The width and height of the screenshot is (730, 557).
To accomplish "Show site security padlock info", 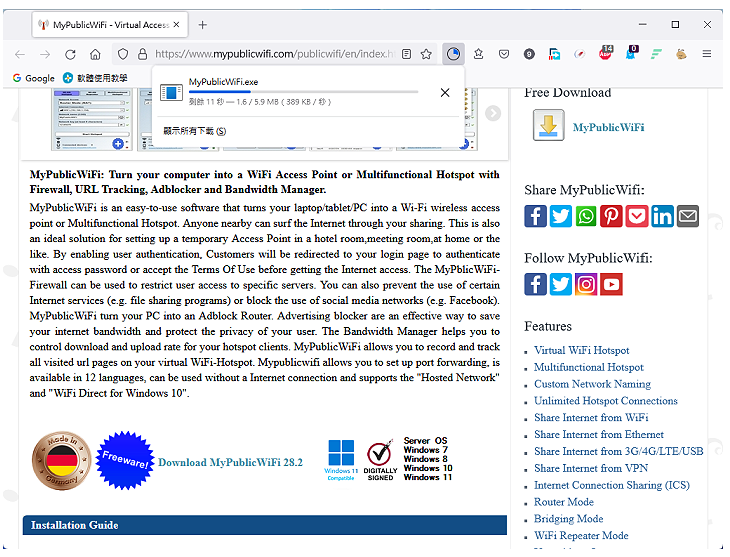I will coord(143,54).
